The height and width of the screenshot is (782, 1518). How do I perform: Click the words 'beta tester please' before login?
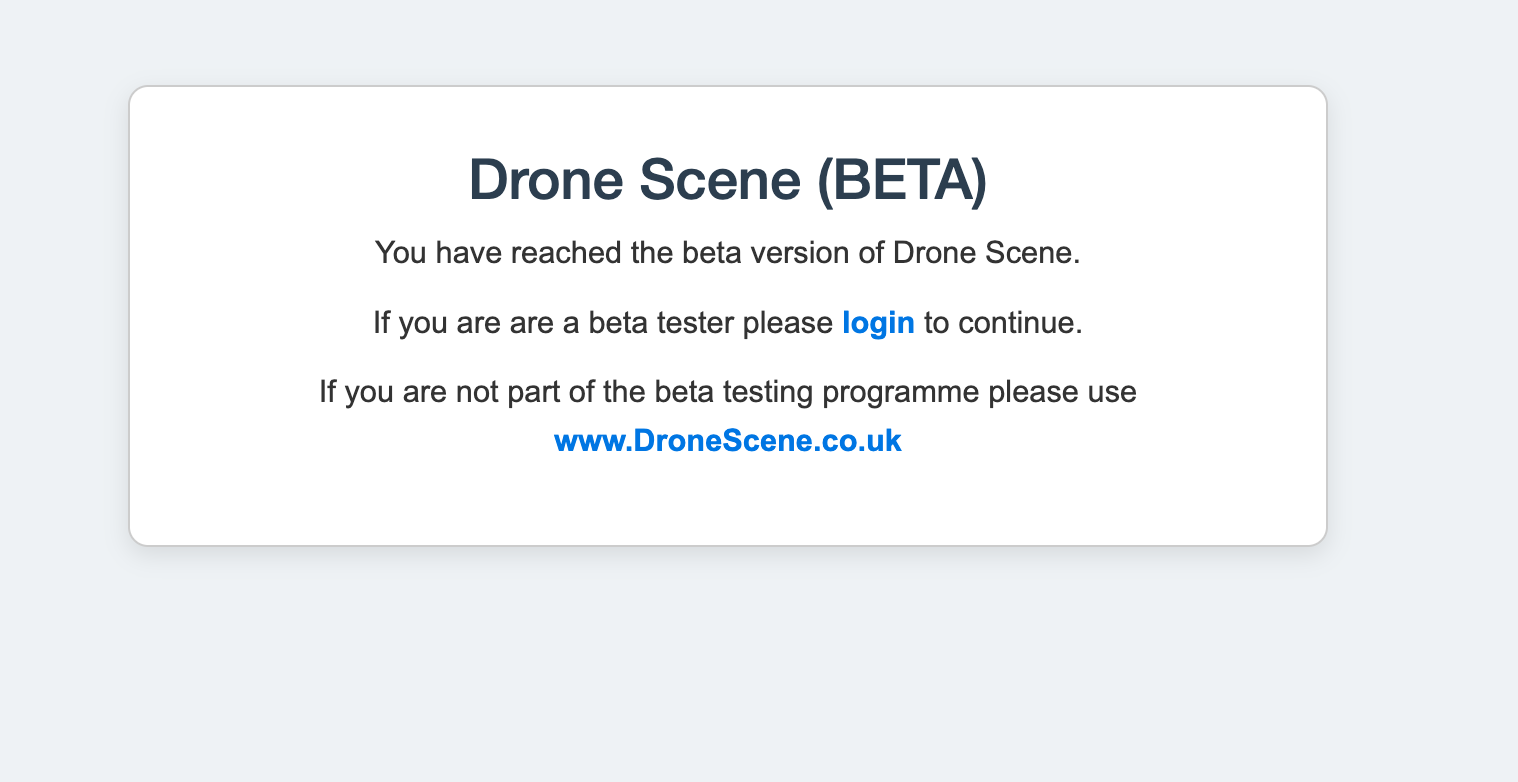tap(710, 323)
